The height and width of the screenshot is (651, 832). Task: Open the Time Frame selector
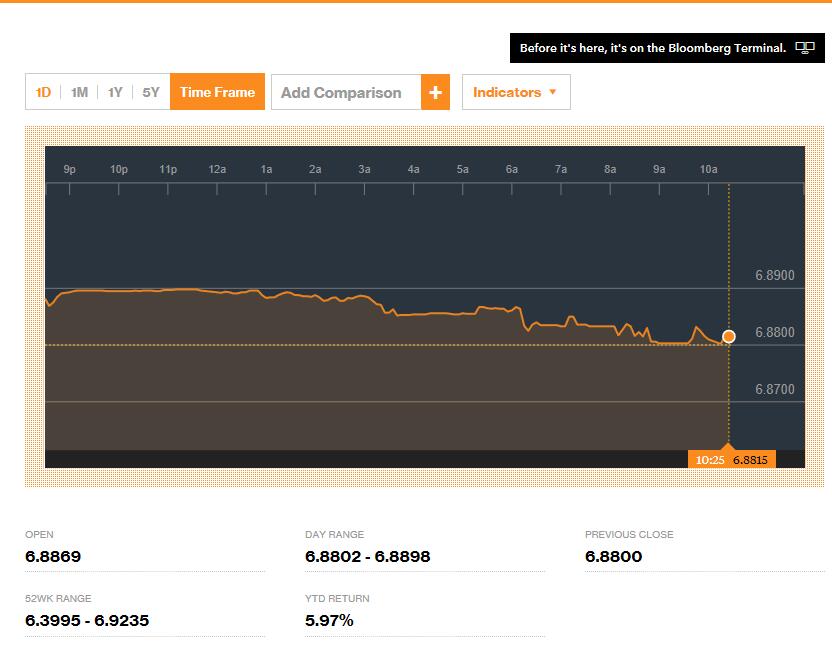[x=217, y=93]
